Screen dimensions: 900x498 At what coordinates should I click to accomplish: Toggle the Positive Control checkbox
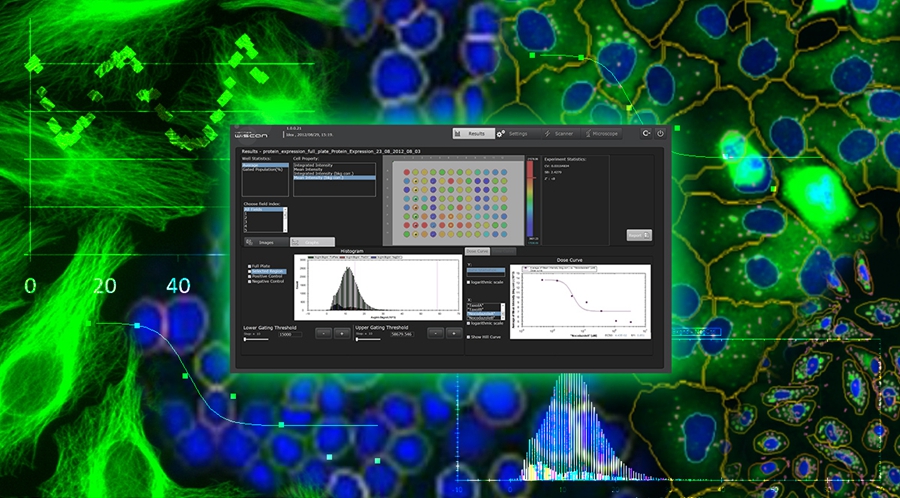pos(249,277)
